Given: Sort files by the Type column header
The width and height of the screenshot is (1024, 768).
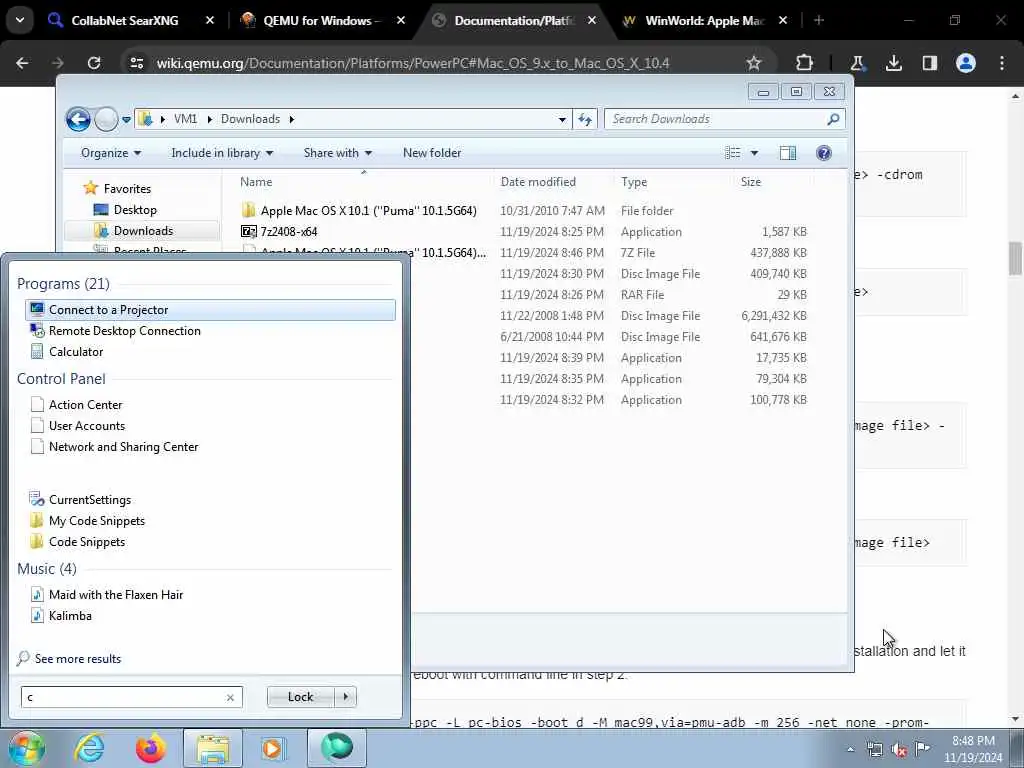Looking at the screenshot, I should [633, 182].
